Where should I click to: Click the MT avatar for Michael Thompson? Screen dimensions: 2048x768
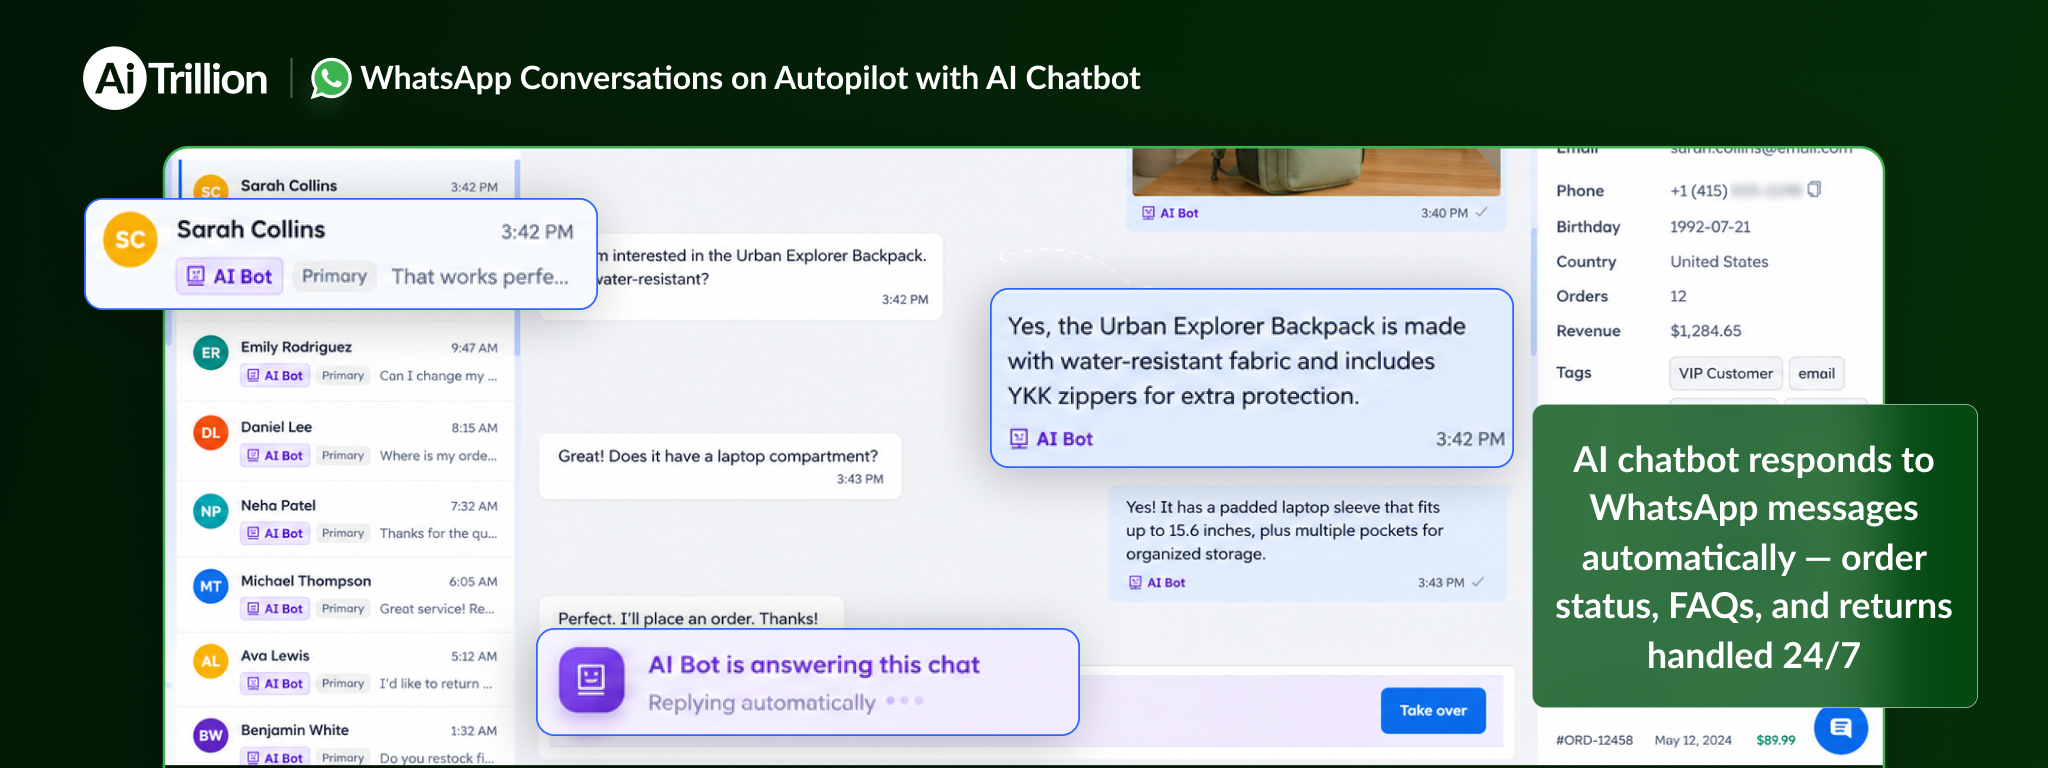click(211, 586)
